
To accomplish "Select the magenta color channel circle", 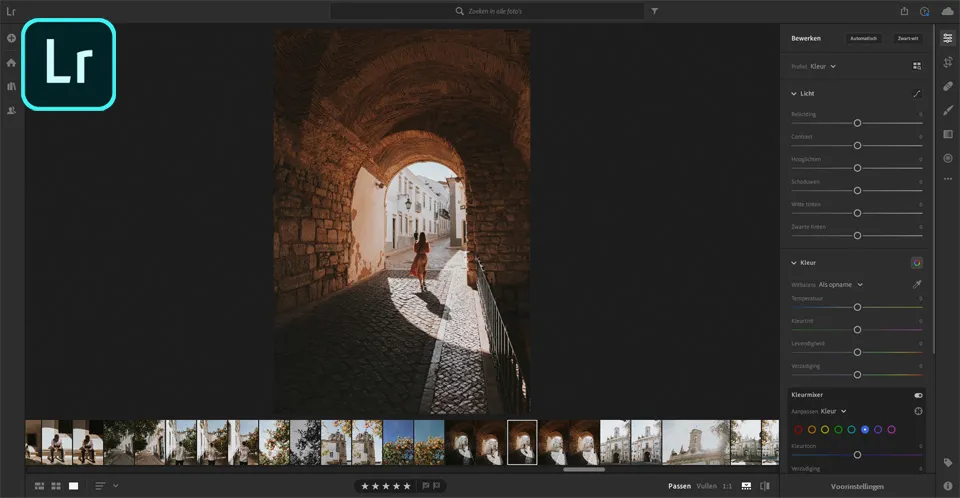I will 891,429.
